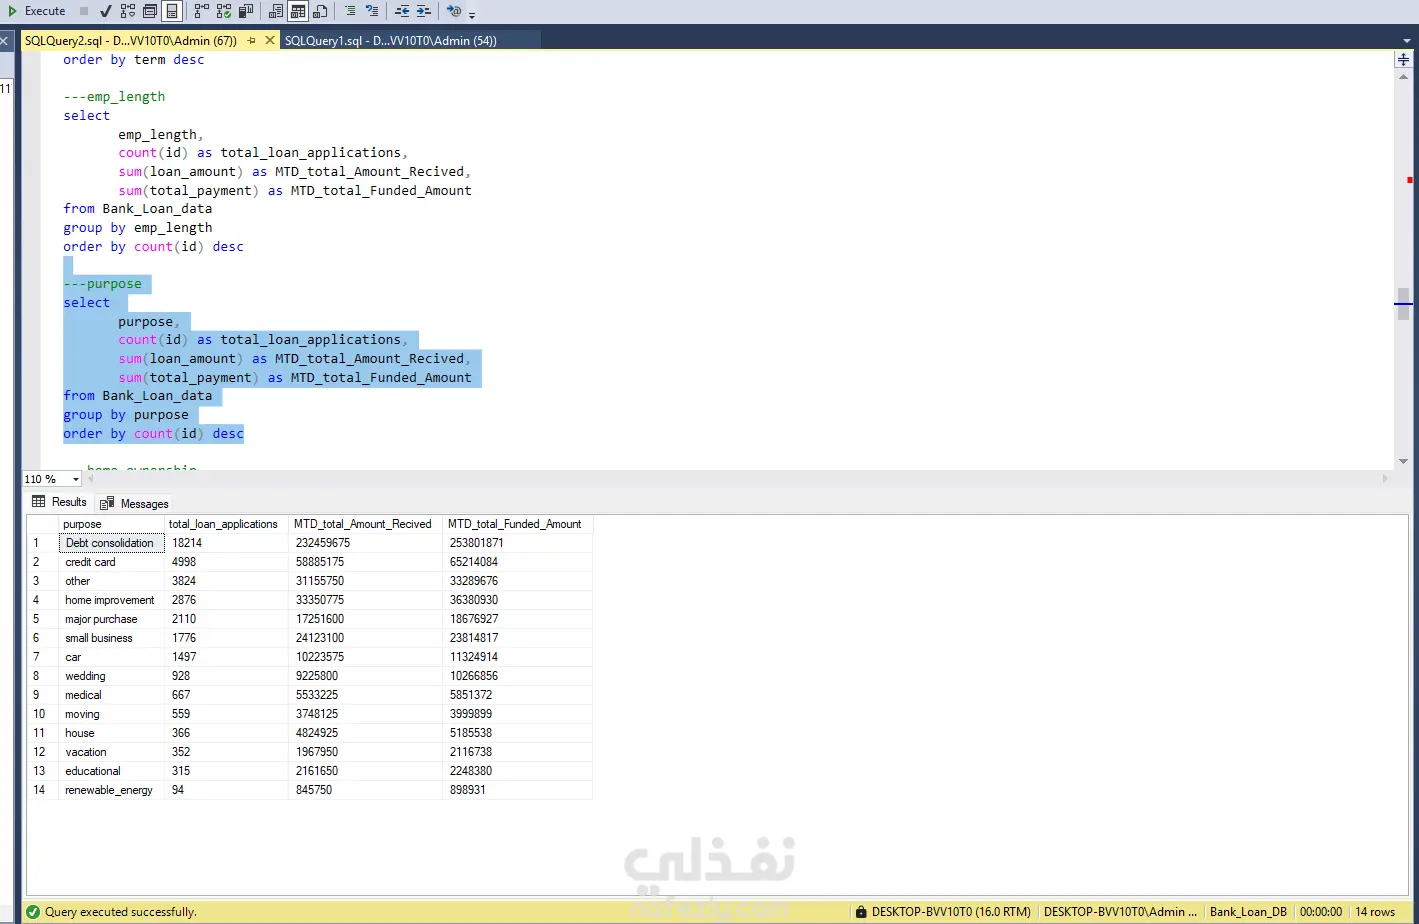Click the vertical scrollbar thumb in editor

(x=1403, y=304)
